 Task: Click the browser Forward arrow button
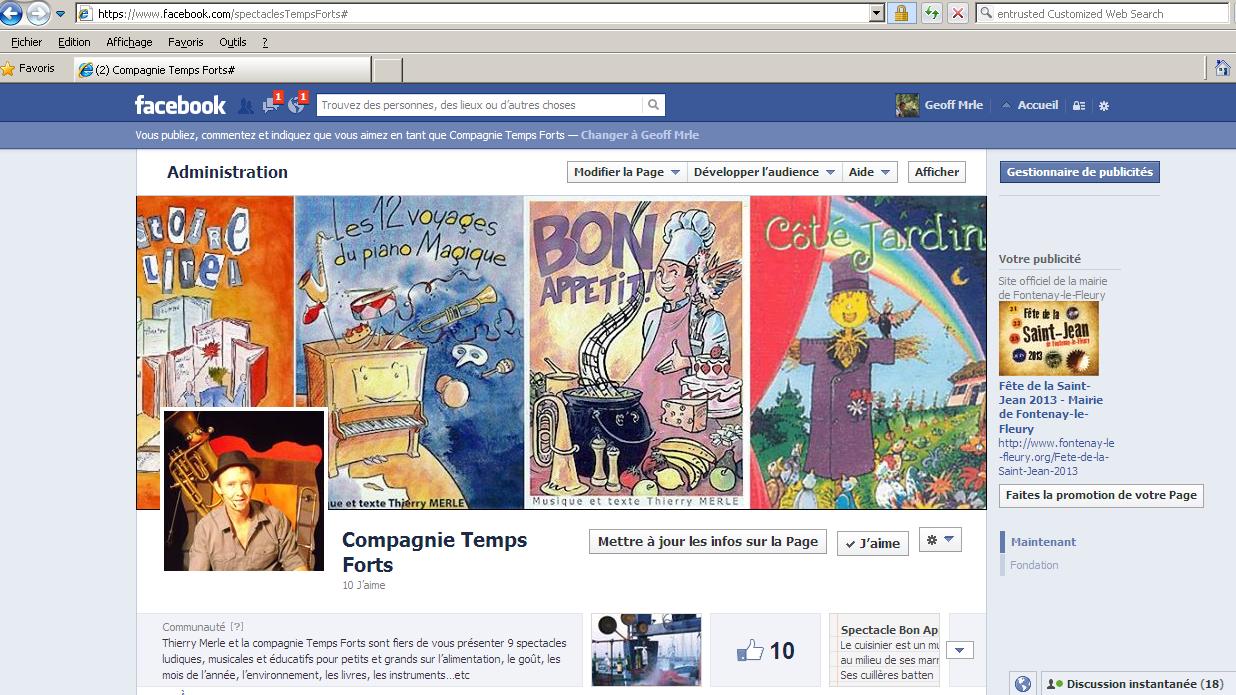click(37, 14)
